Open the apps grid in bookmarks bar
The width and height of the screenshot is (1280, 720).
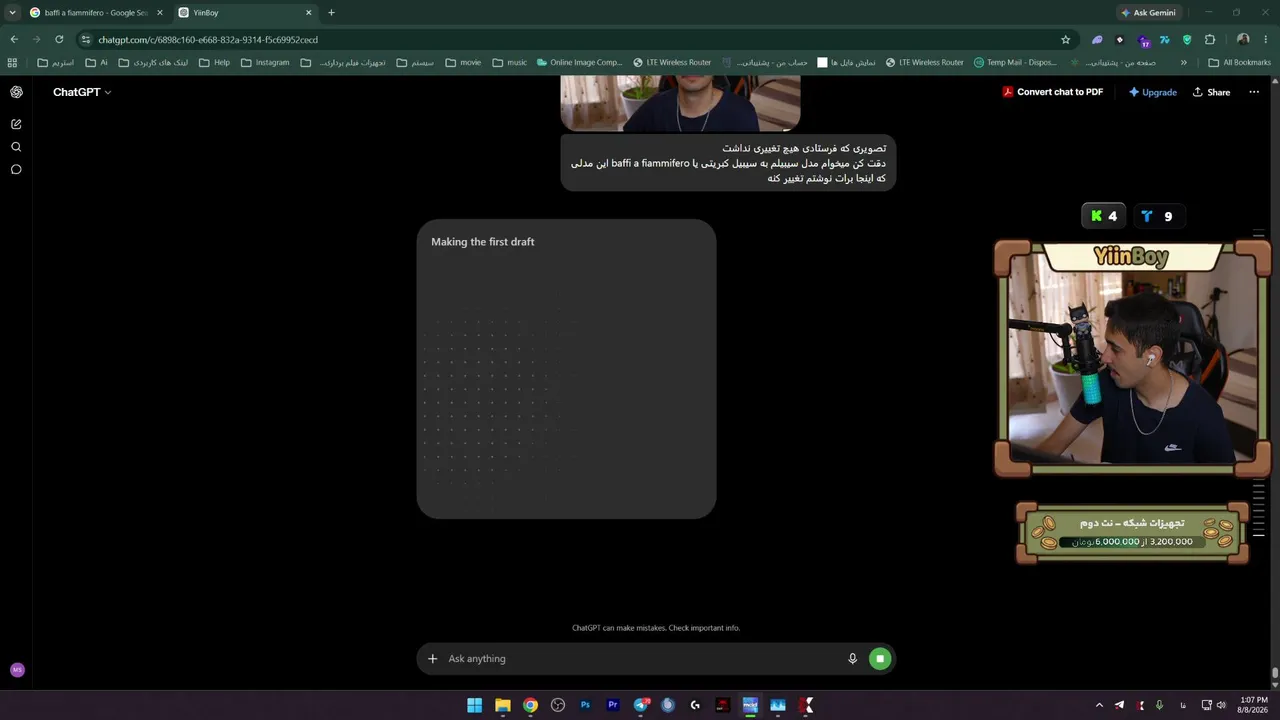click(x=12, y=62)
